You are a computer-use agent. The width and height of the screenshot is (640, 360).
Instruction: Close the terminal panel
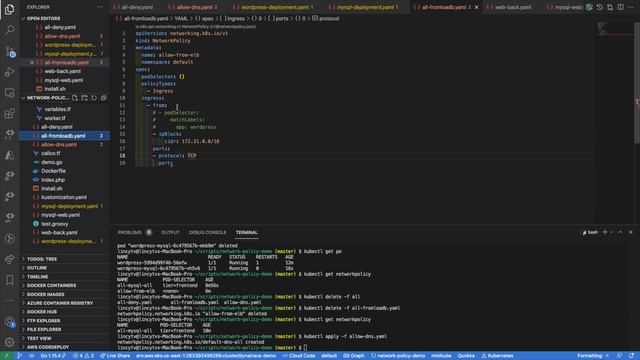click(631, 232)
